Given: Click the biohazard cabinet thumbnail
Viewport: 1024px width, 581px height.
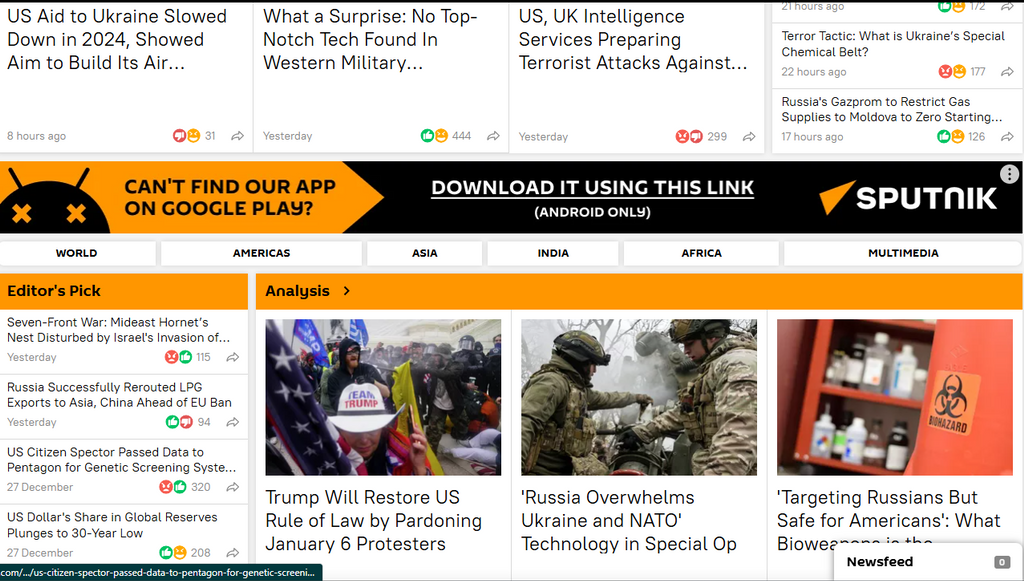Looking at the screenshot, I should pyautogui.click(x=895, y=397).
